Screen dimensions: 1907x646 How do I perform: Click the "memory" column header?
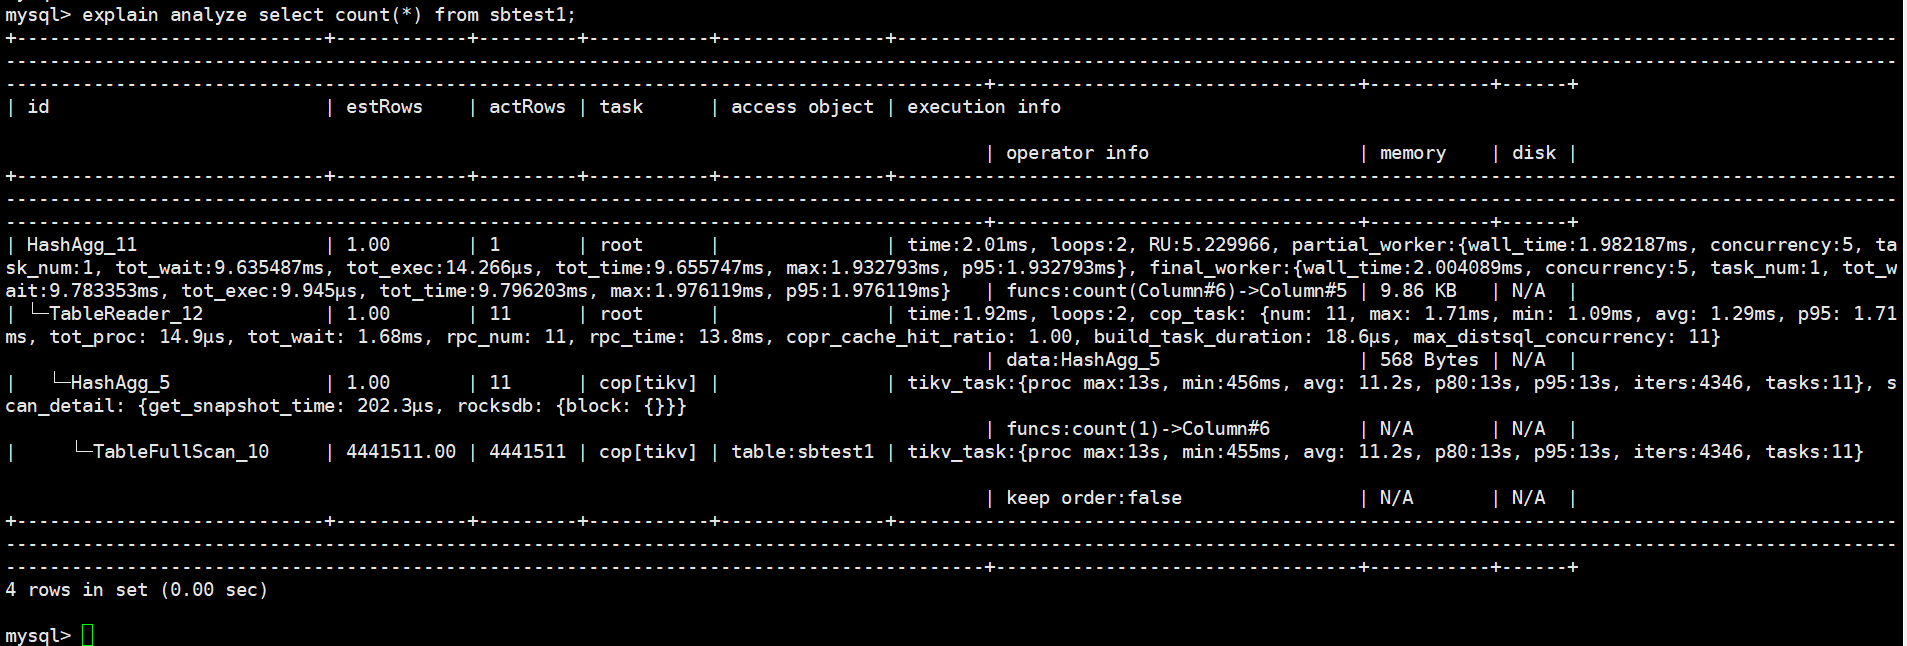point(1412,153)
